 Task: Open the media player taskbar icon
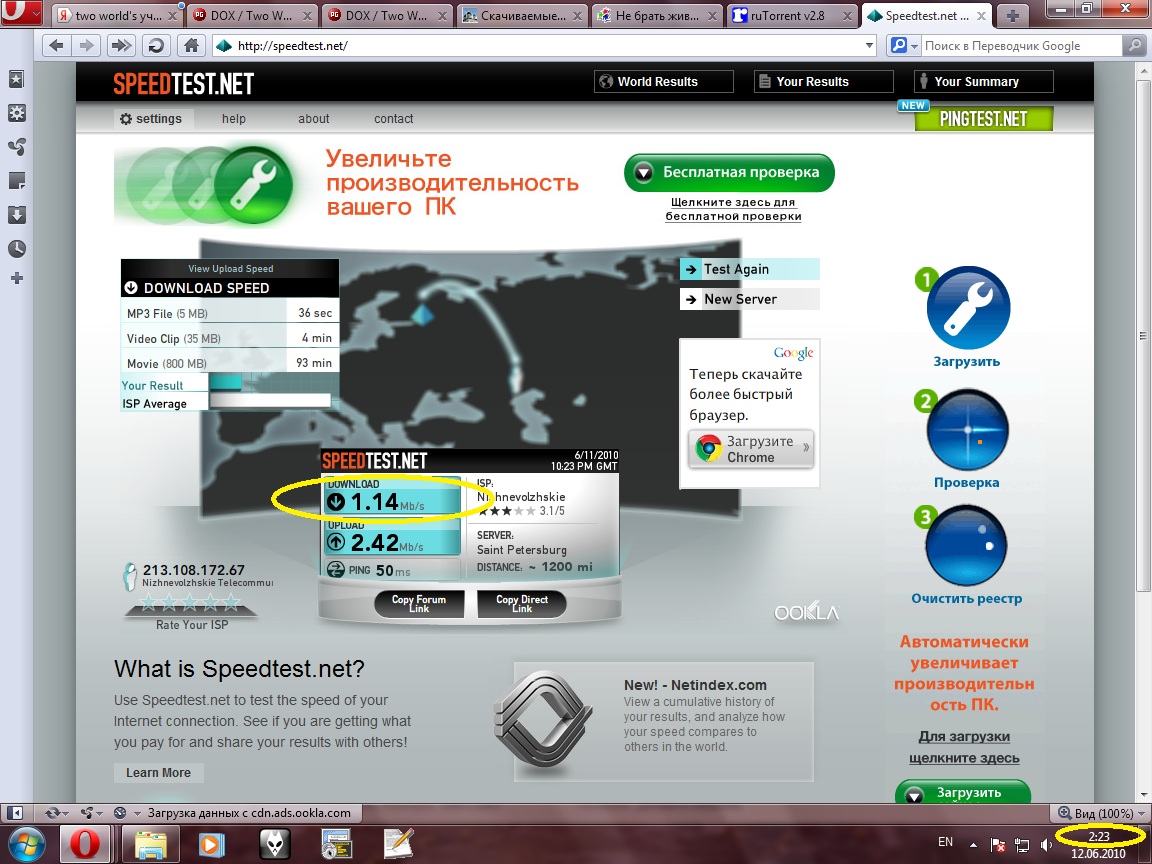point(212,844)
